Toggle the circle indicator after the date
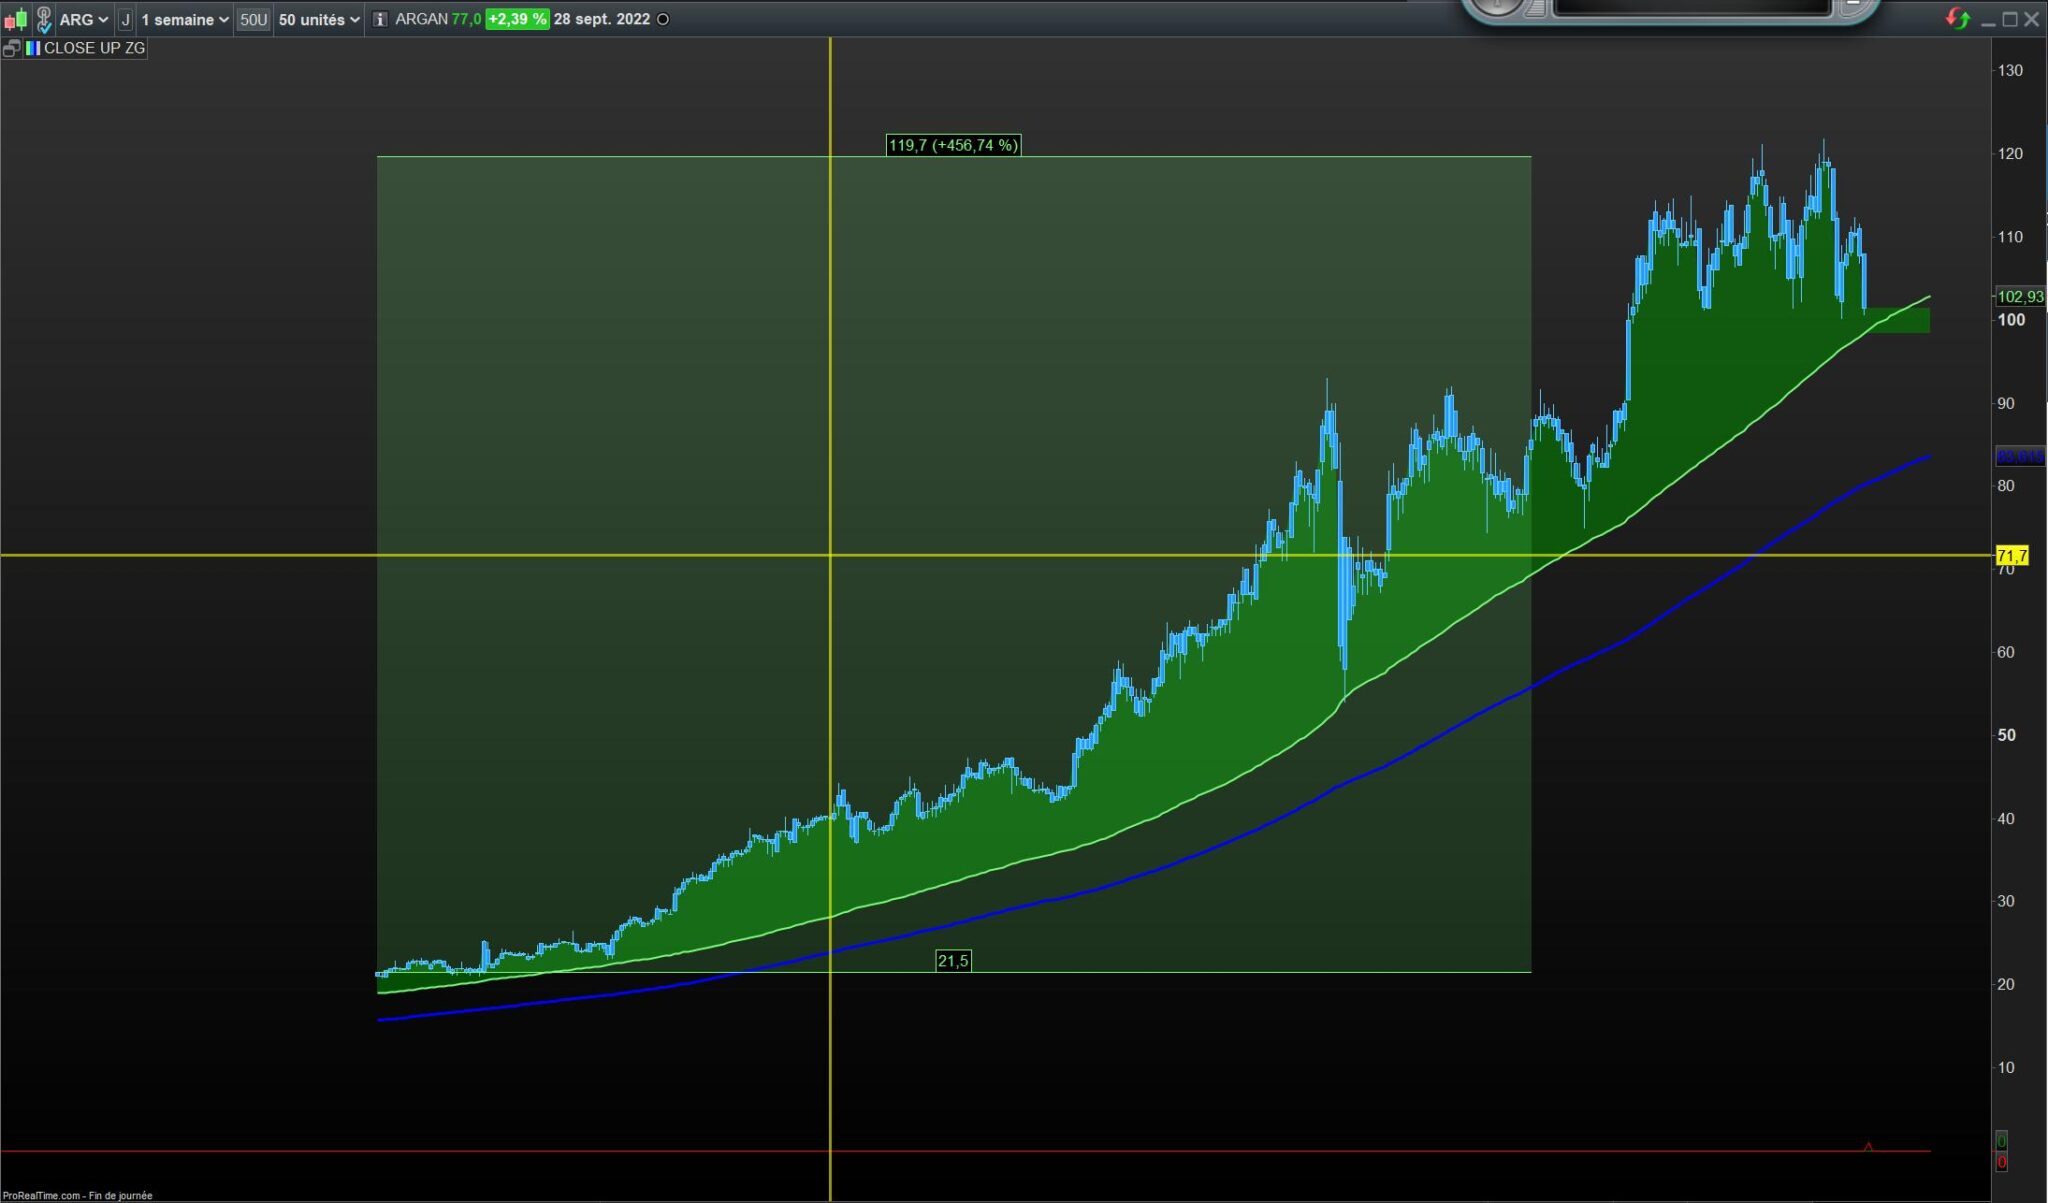 (x=662, y=19)
